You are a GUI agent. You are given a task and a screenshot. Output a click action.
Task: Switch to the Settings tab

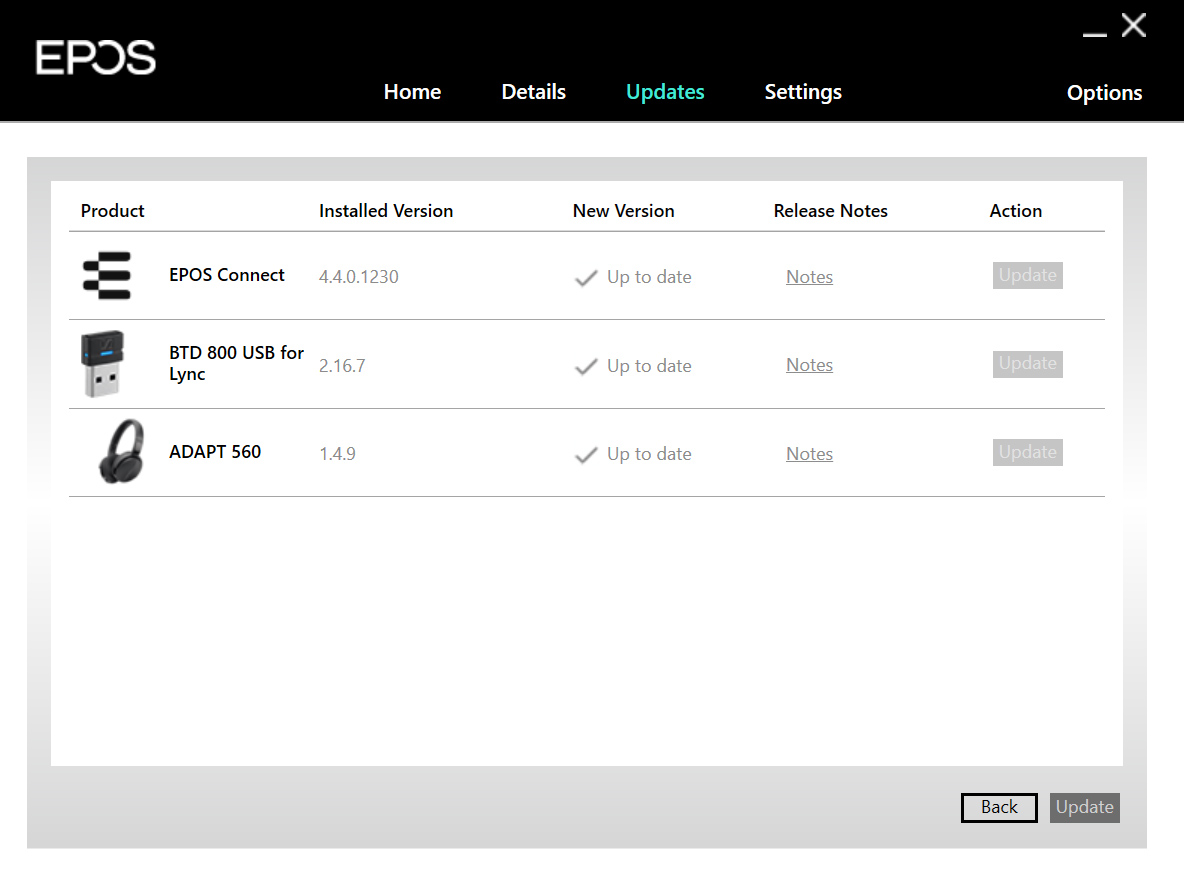pos(803,92)
